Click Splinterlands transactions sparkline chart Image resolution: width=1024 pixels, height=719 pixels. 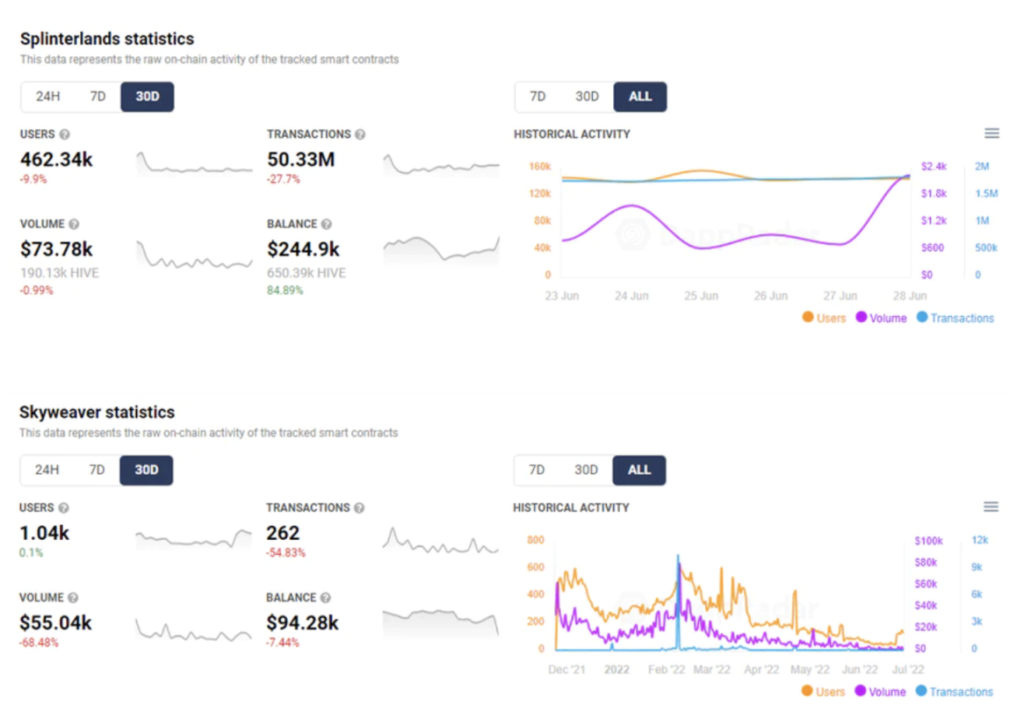point(441,165)
